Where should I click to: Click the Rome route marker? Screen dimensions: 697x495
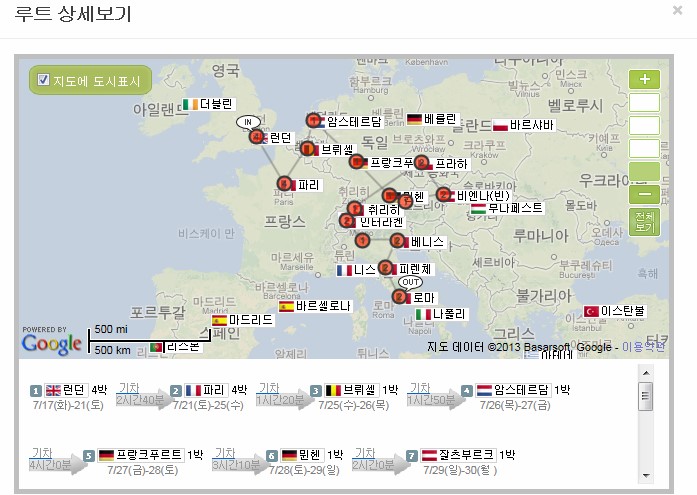point(399,297)
